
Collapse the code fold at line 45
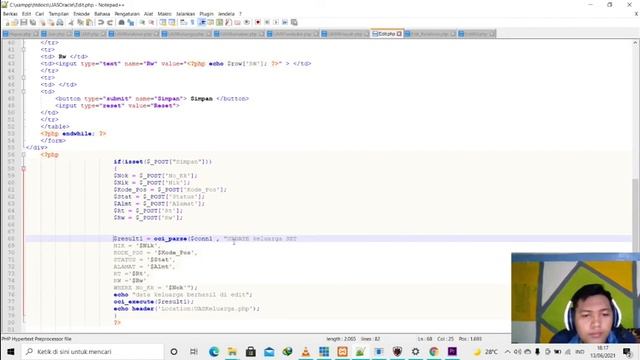pyautogui.click(x=23, y=78)
